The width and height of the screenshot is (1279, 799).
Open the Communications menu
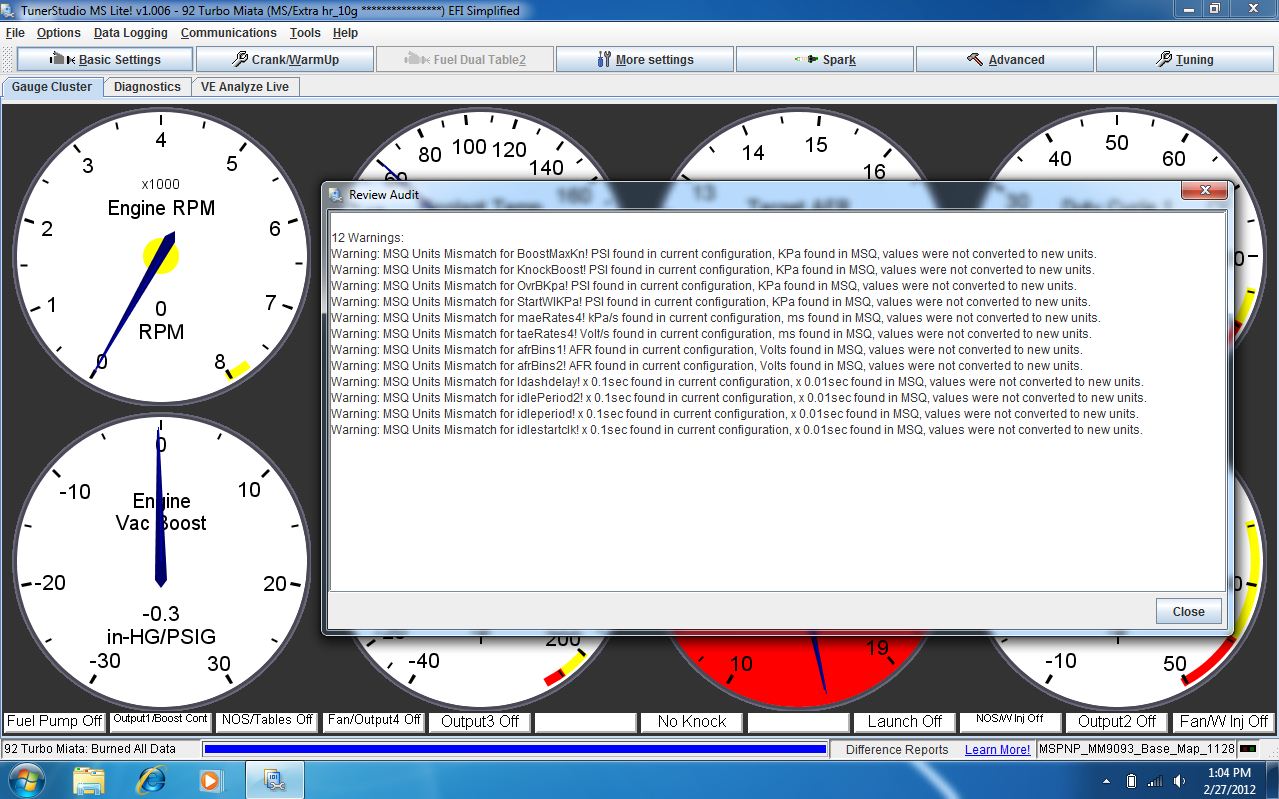coord(229,33)
